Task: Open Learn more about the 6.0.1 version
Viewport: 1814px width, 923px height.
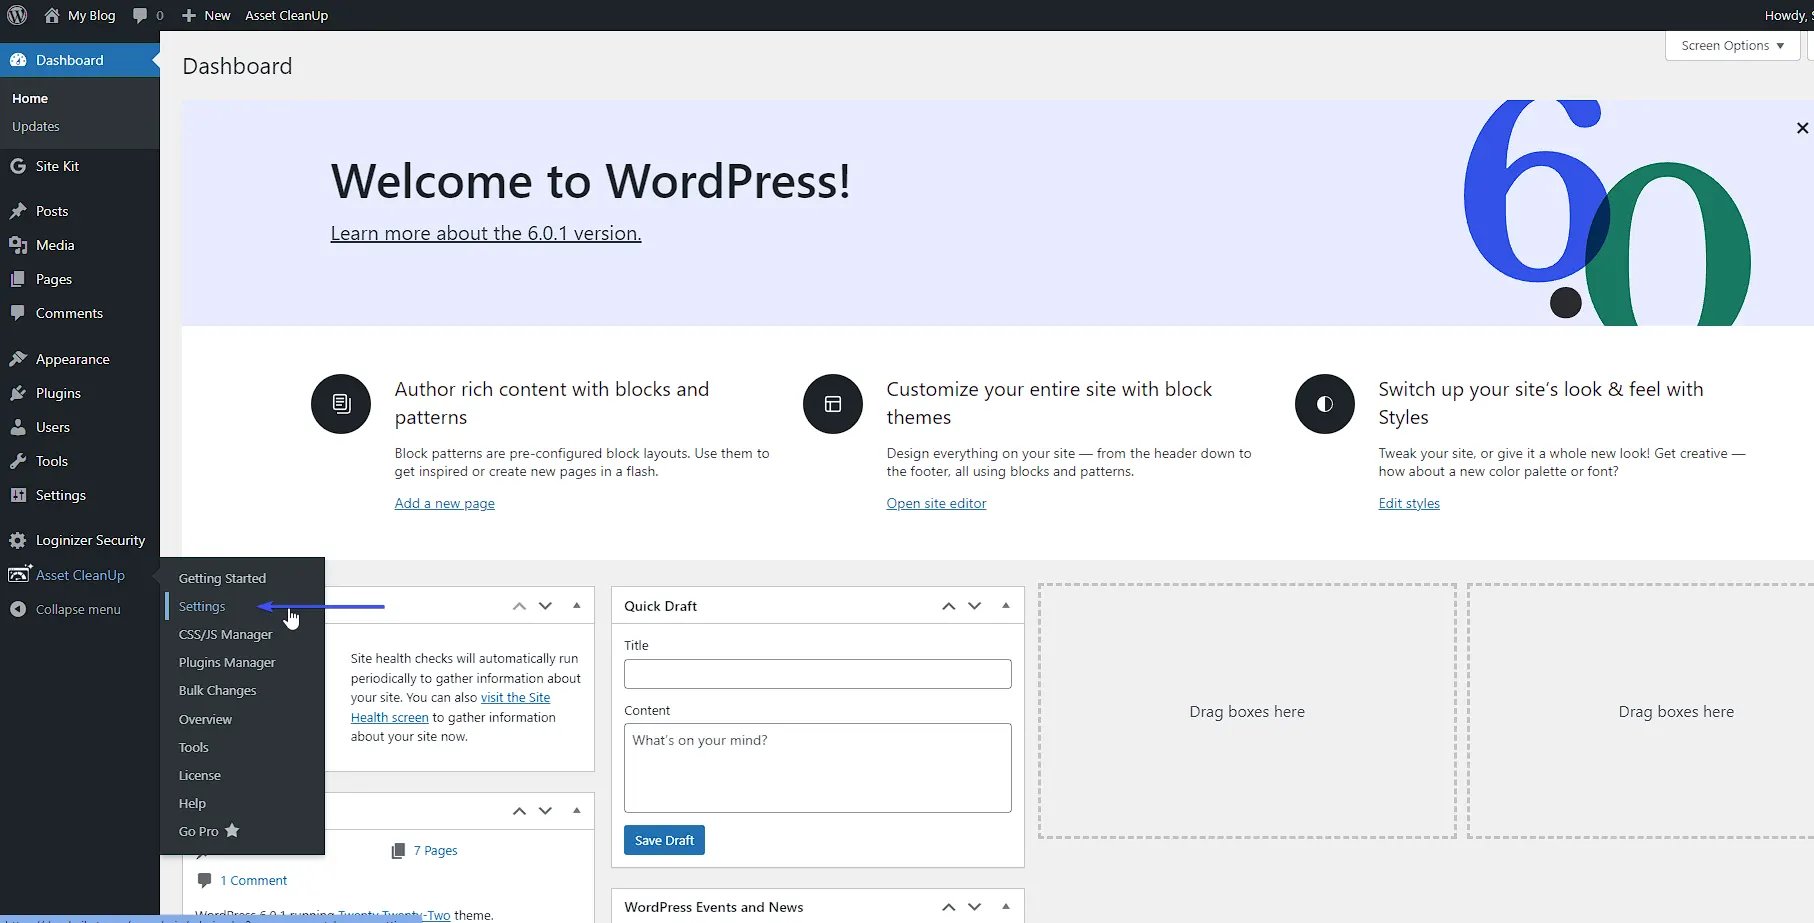Action: coord(486,233)
